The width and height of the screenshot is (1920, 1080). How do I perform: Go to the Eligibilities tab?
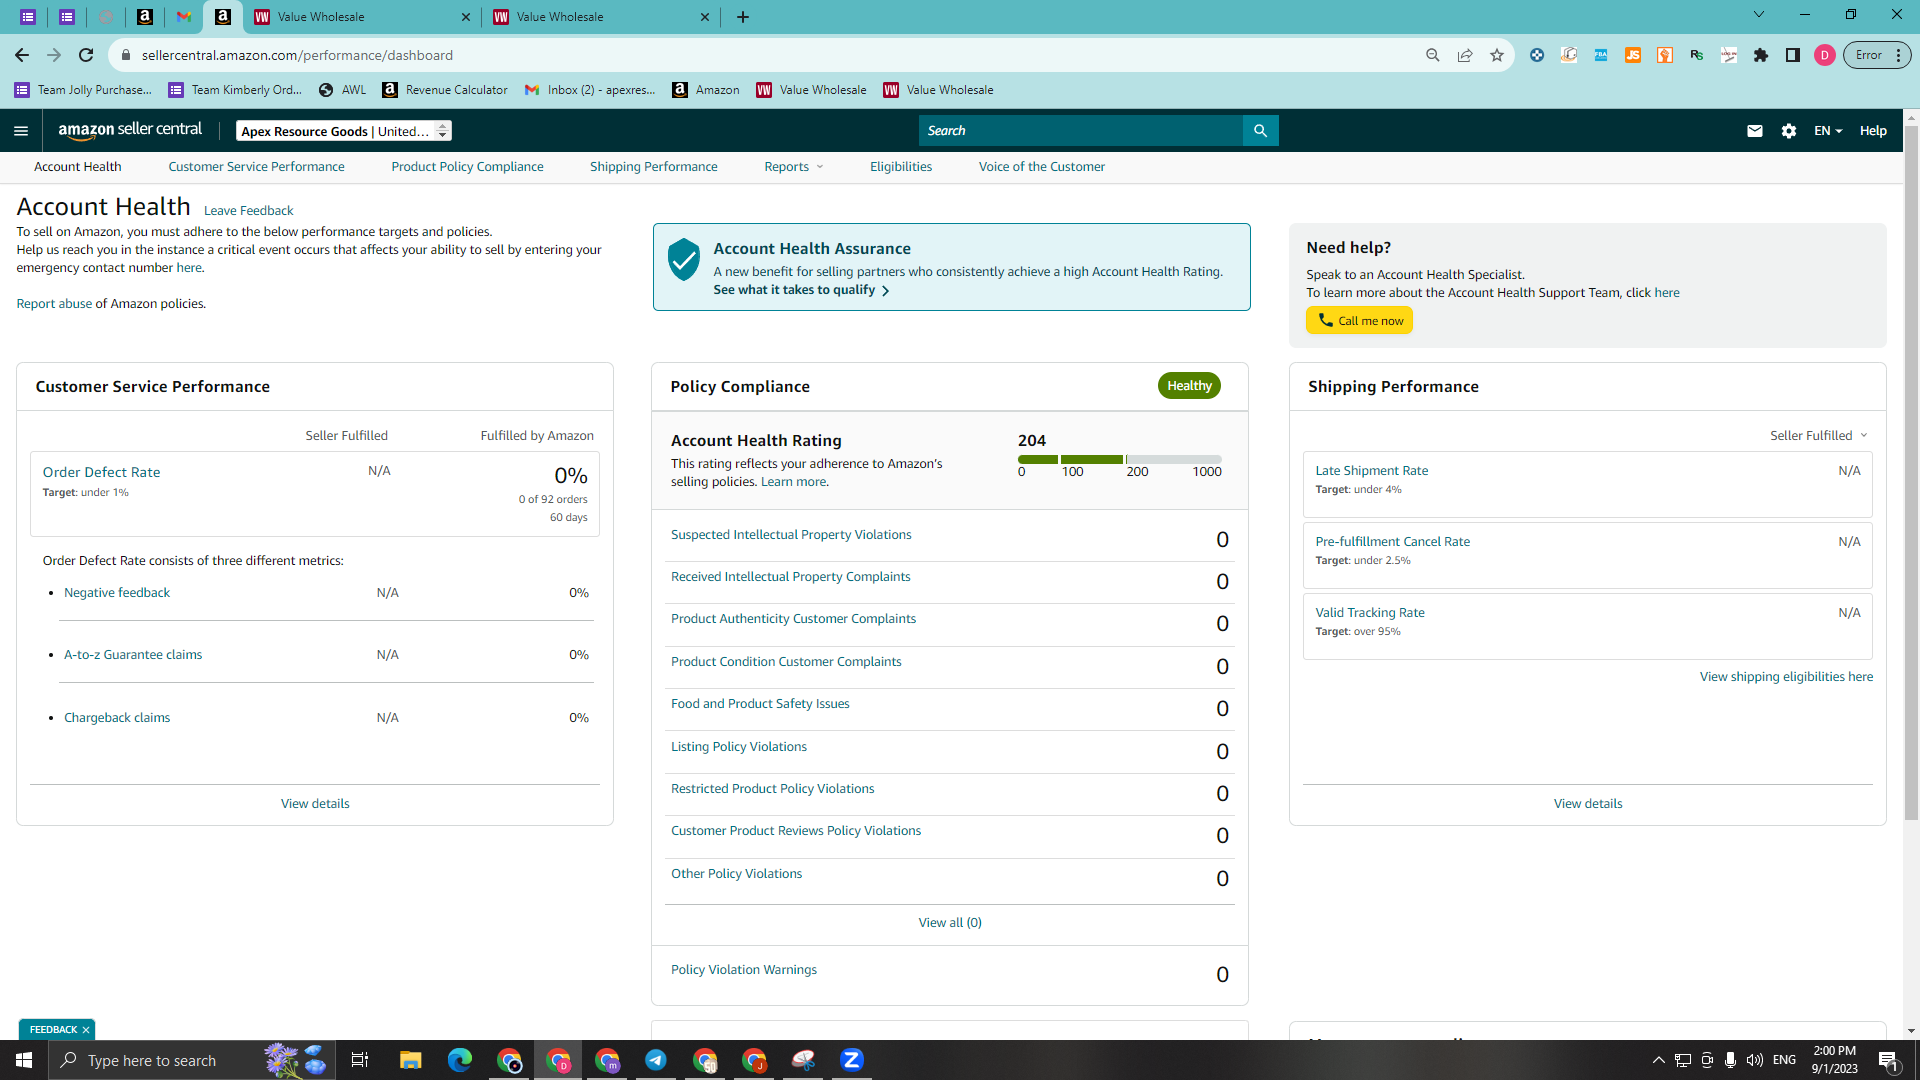[900, 167]
